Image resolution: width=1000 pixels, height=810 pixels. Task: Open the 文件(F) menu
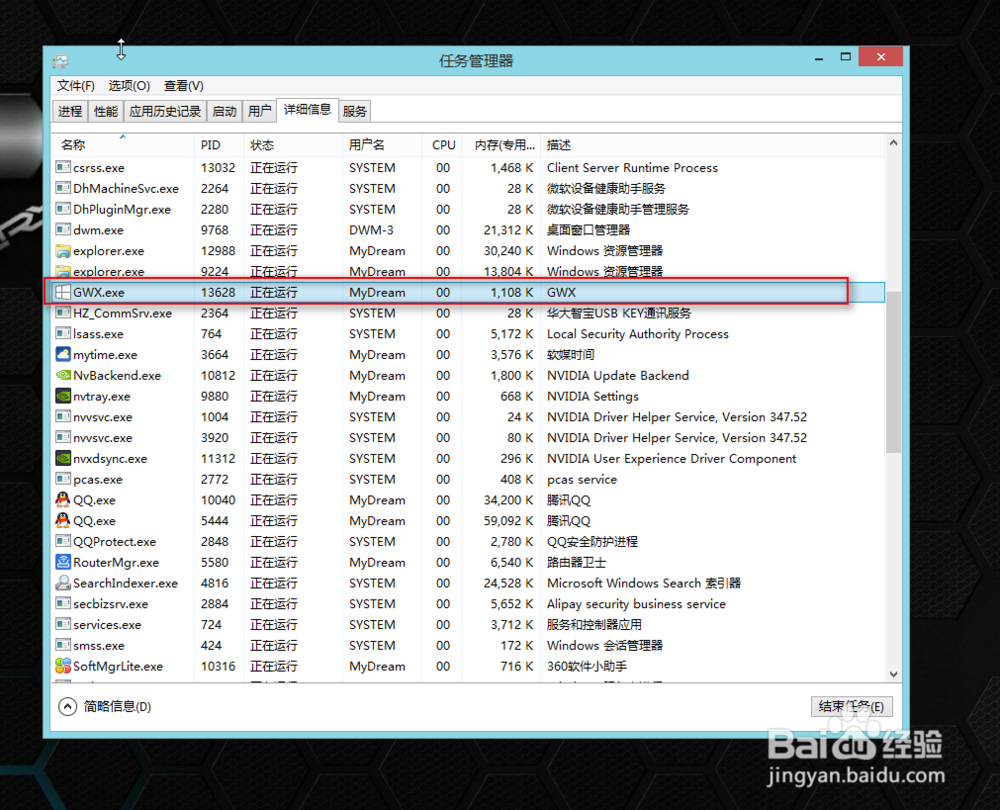pyautogui.click(x=75, y=85)
